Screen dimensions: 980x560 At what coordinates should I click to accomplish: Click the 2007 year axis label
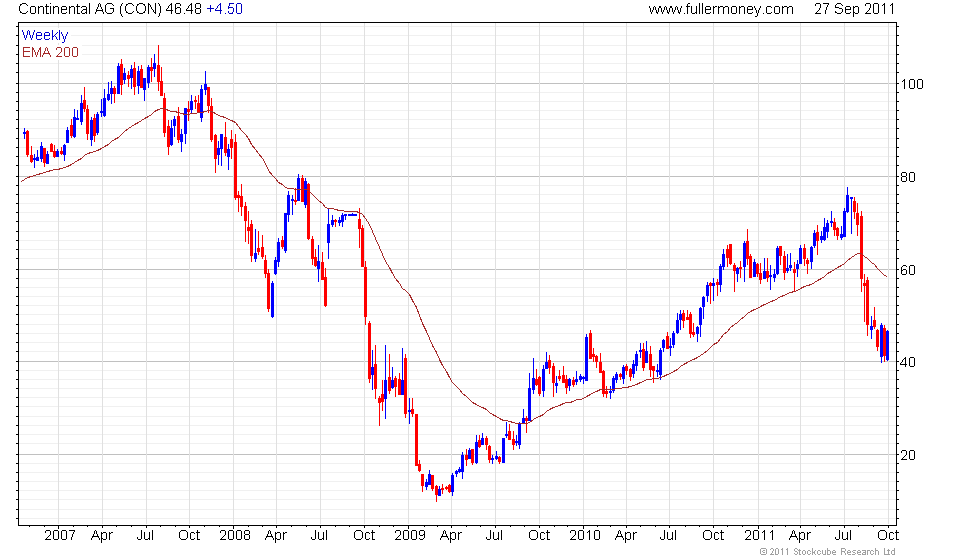(x=59, y=535)
